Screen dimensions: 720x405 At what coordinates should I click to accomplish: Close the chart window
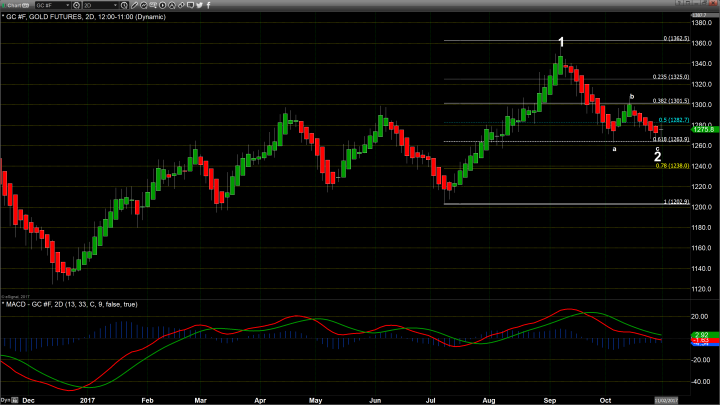coord(713,3)
